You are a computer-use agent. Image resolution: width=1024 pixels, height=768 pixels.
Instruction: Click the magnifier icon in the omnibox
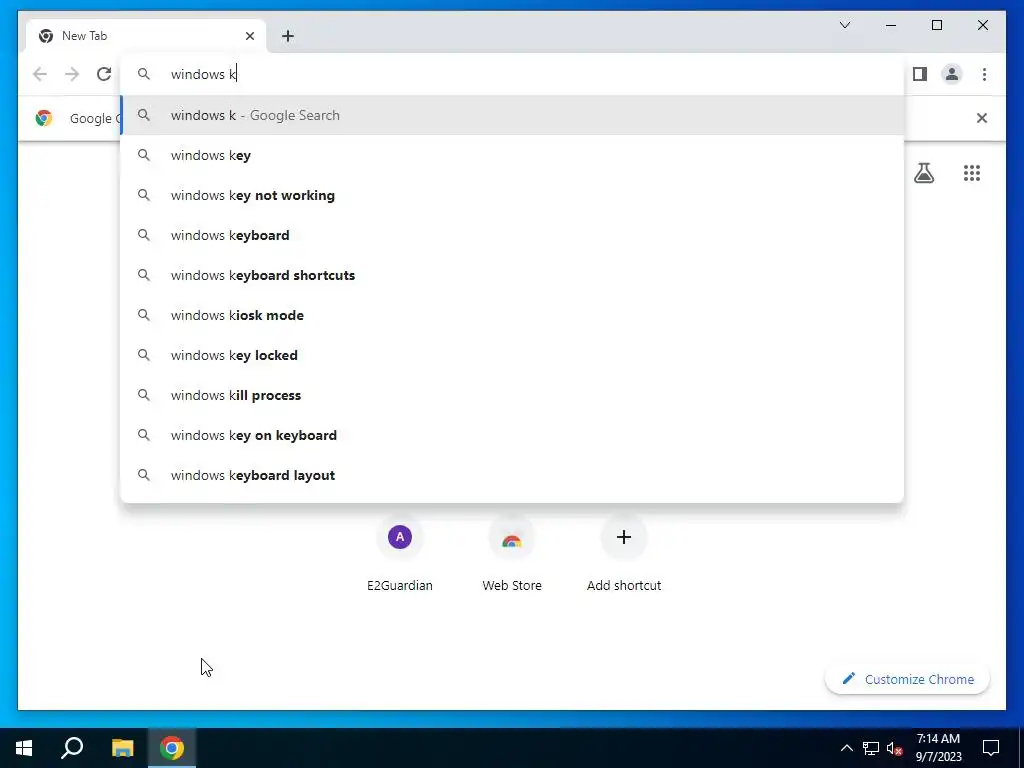(144, 74)
